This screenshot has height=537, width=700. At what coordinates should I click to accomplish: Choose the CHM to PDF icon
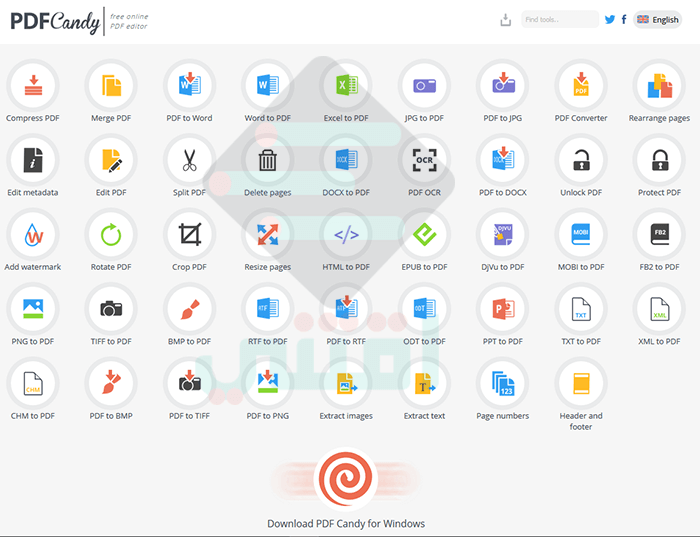33,383
